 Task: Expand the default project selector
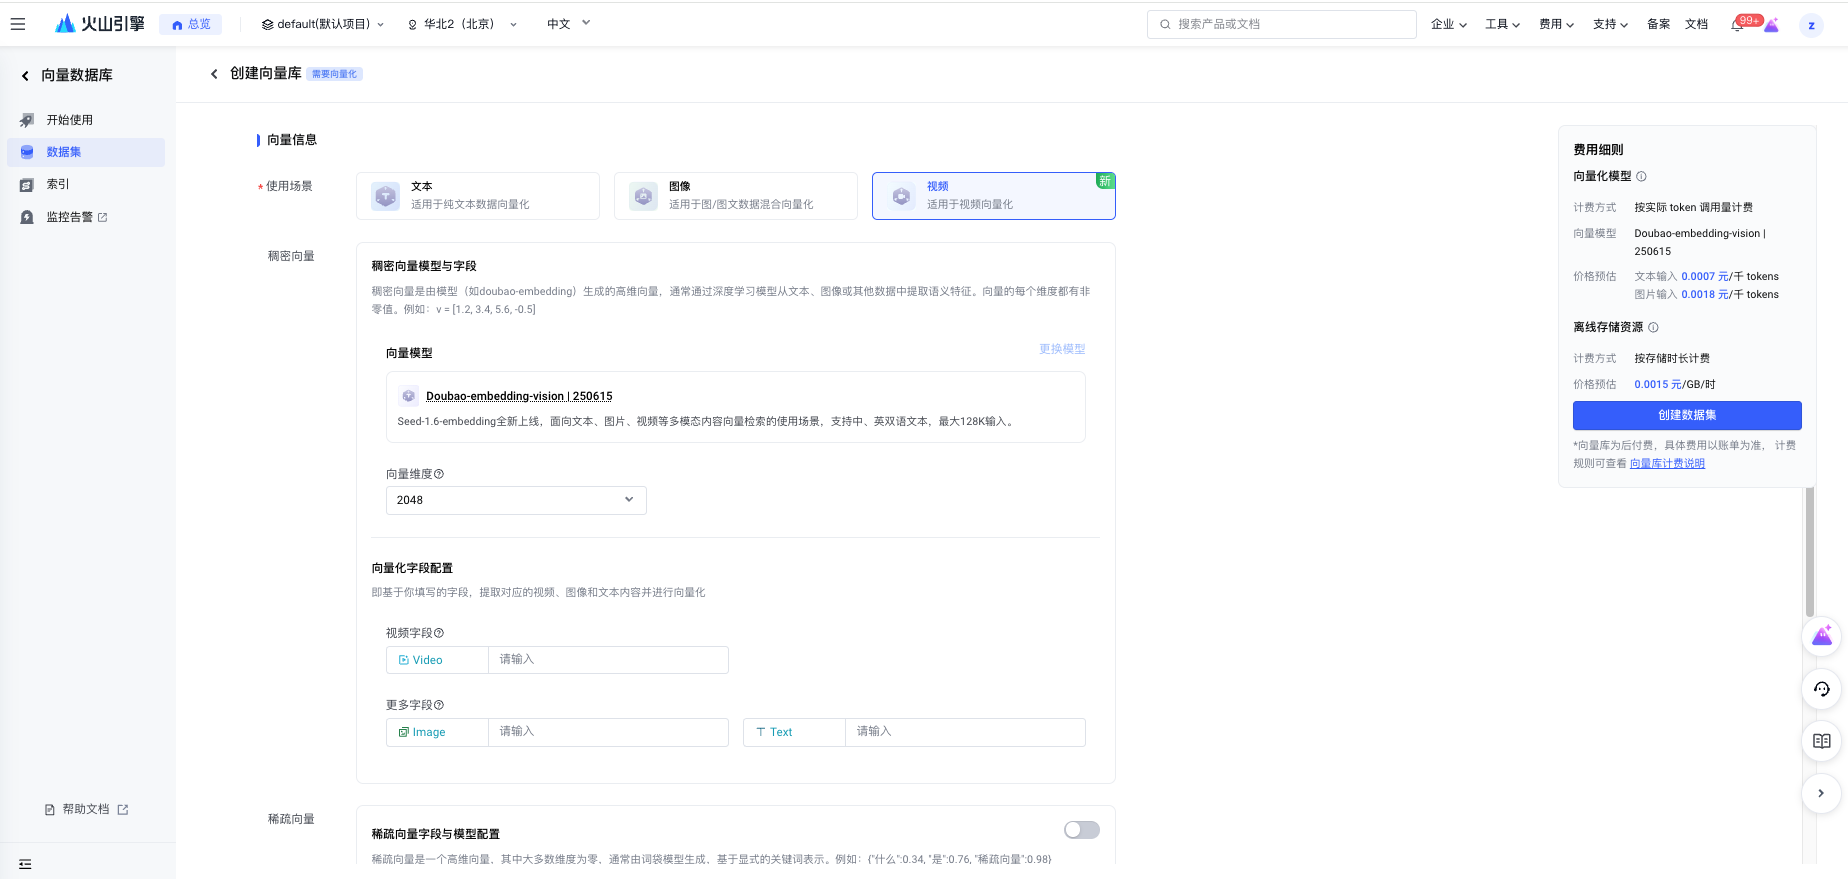pyautogui.click(x=323, y=24)
